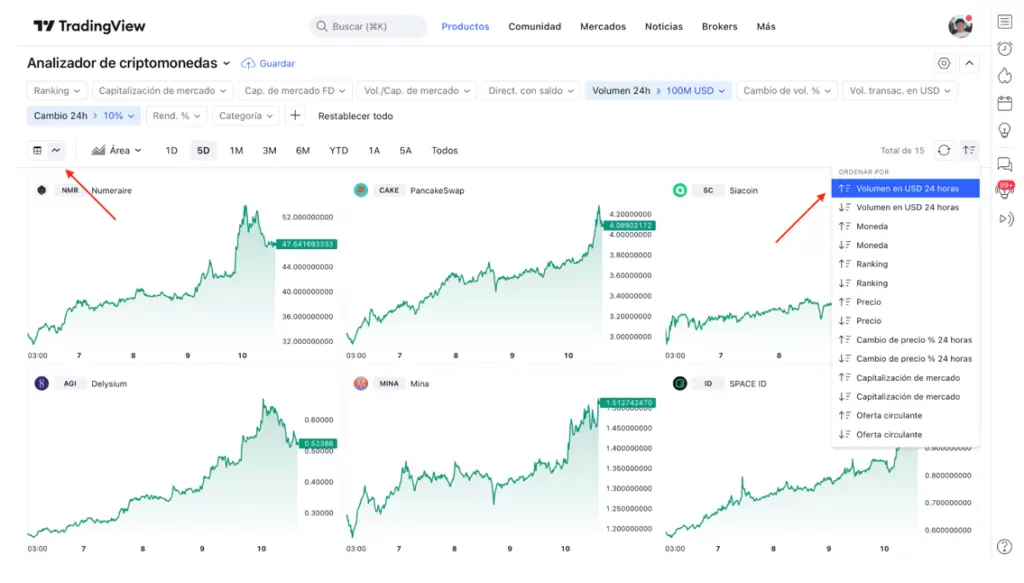Open Vol. transac. en USD dropdown
This screenshot has height=583, width=1024.
click(899, 91)
